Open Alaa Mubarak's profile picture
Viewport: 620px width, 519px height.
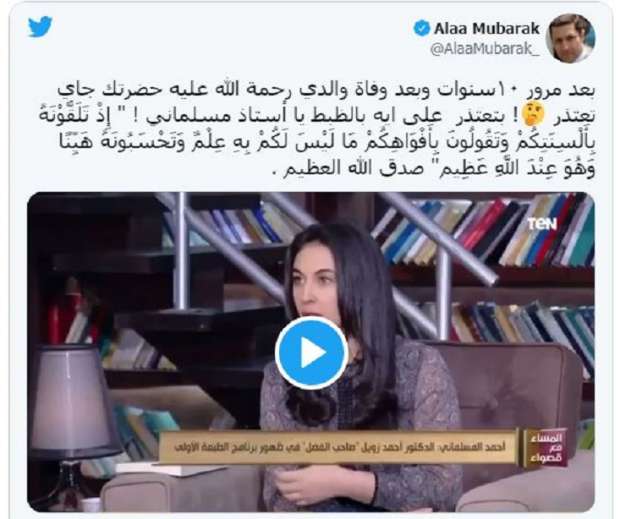[x=570, y=38]
